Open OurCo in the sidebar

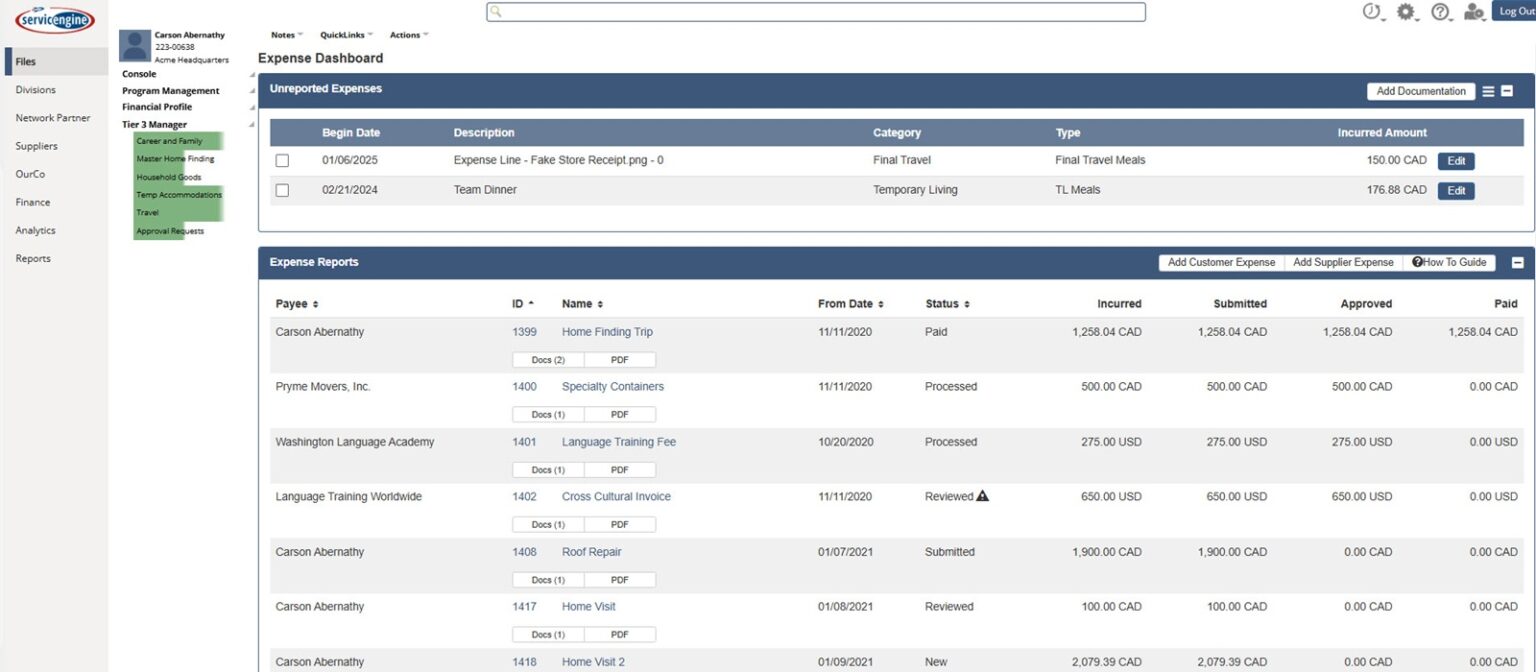click(x=30, y=173)
